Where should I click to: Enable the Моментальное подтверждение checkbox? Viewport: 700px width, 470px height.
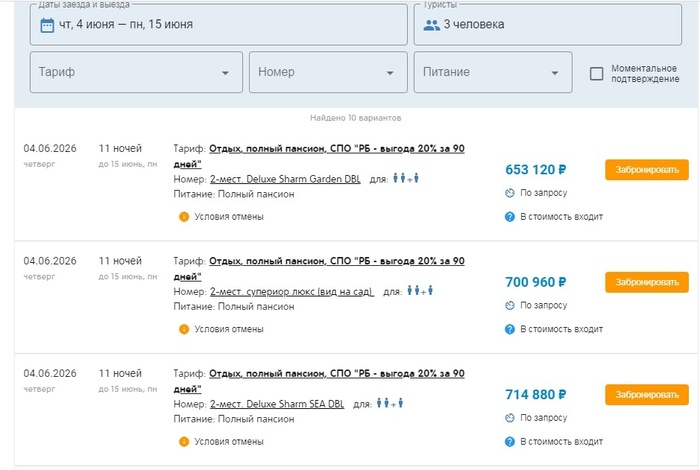click(x=597, y=73)
